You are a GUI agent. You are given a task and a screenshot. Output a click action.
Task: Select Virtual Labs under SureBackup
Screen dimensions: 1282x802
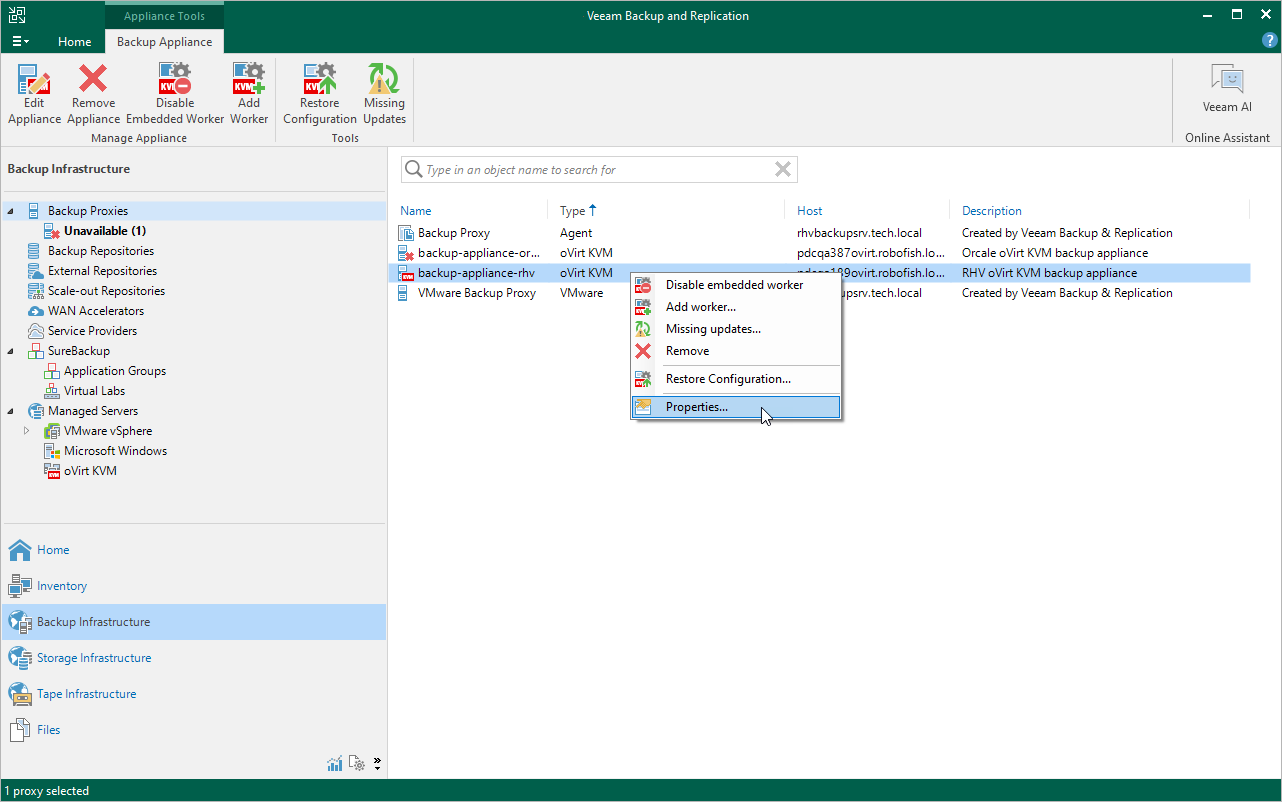(94, 391)
